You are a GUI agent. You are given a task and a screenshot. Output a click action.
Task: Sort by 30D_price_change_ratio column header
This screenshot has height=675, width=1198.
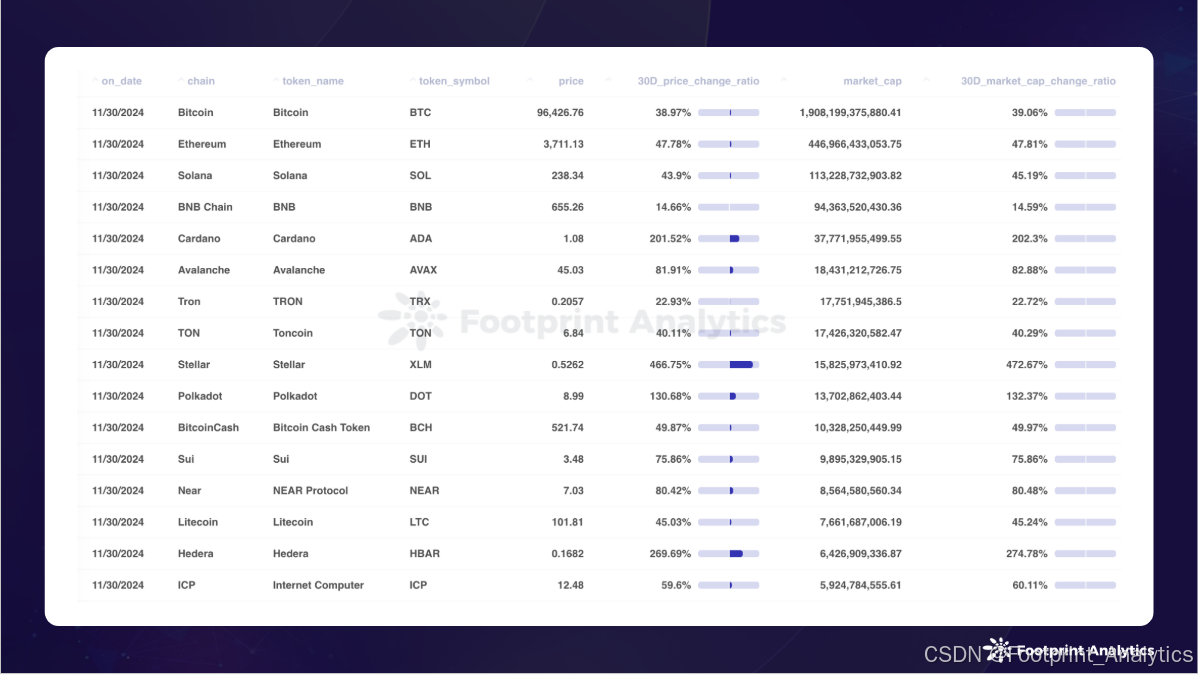[x=698, y=81]
